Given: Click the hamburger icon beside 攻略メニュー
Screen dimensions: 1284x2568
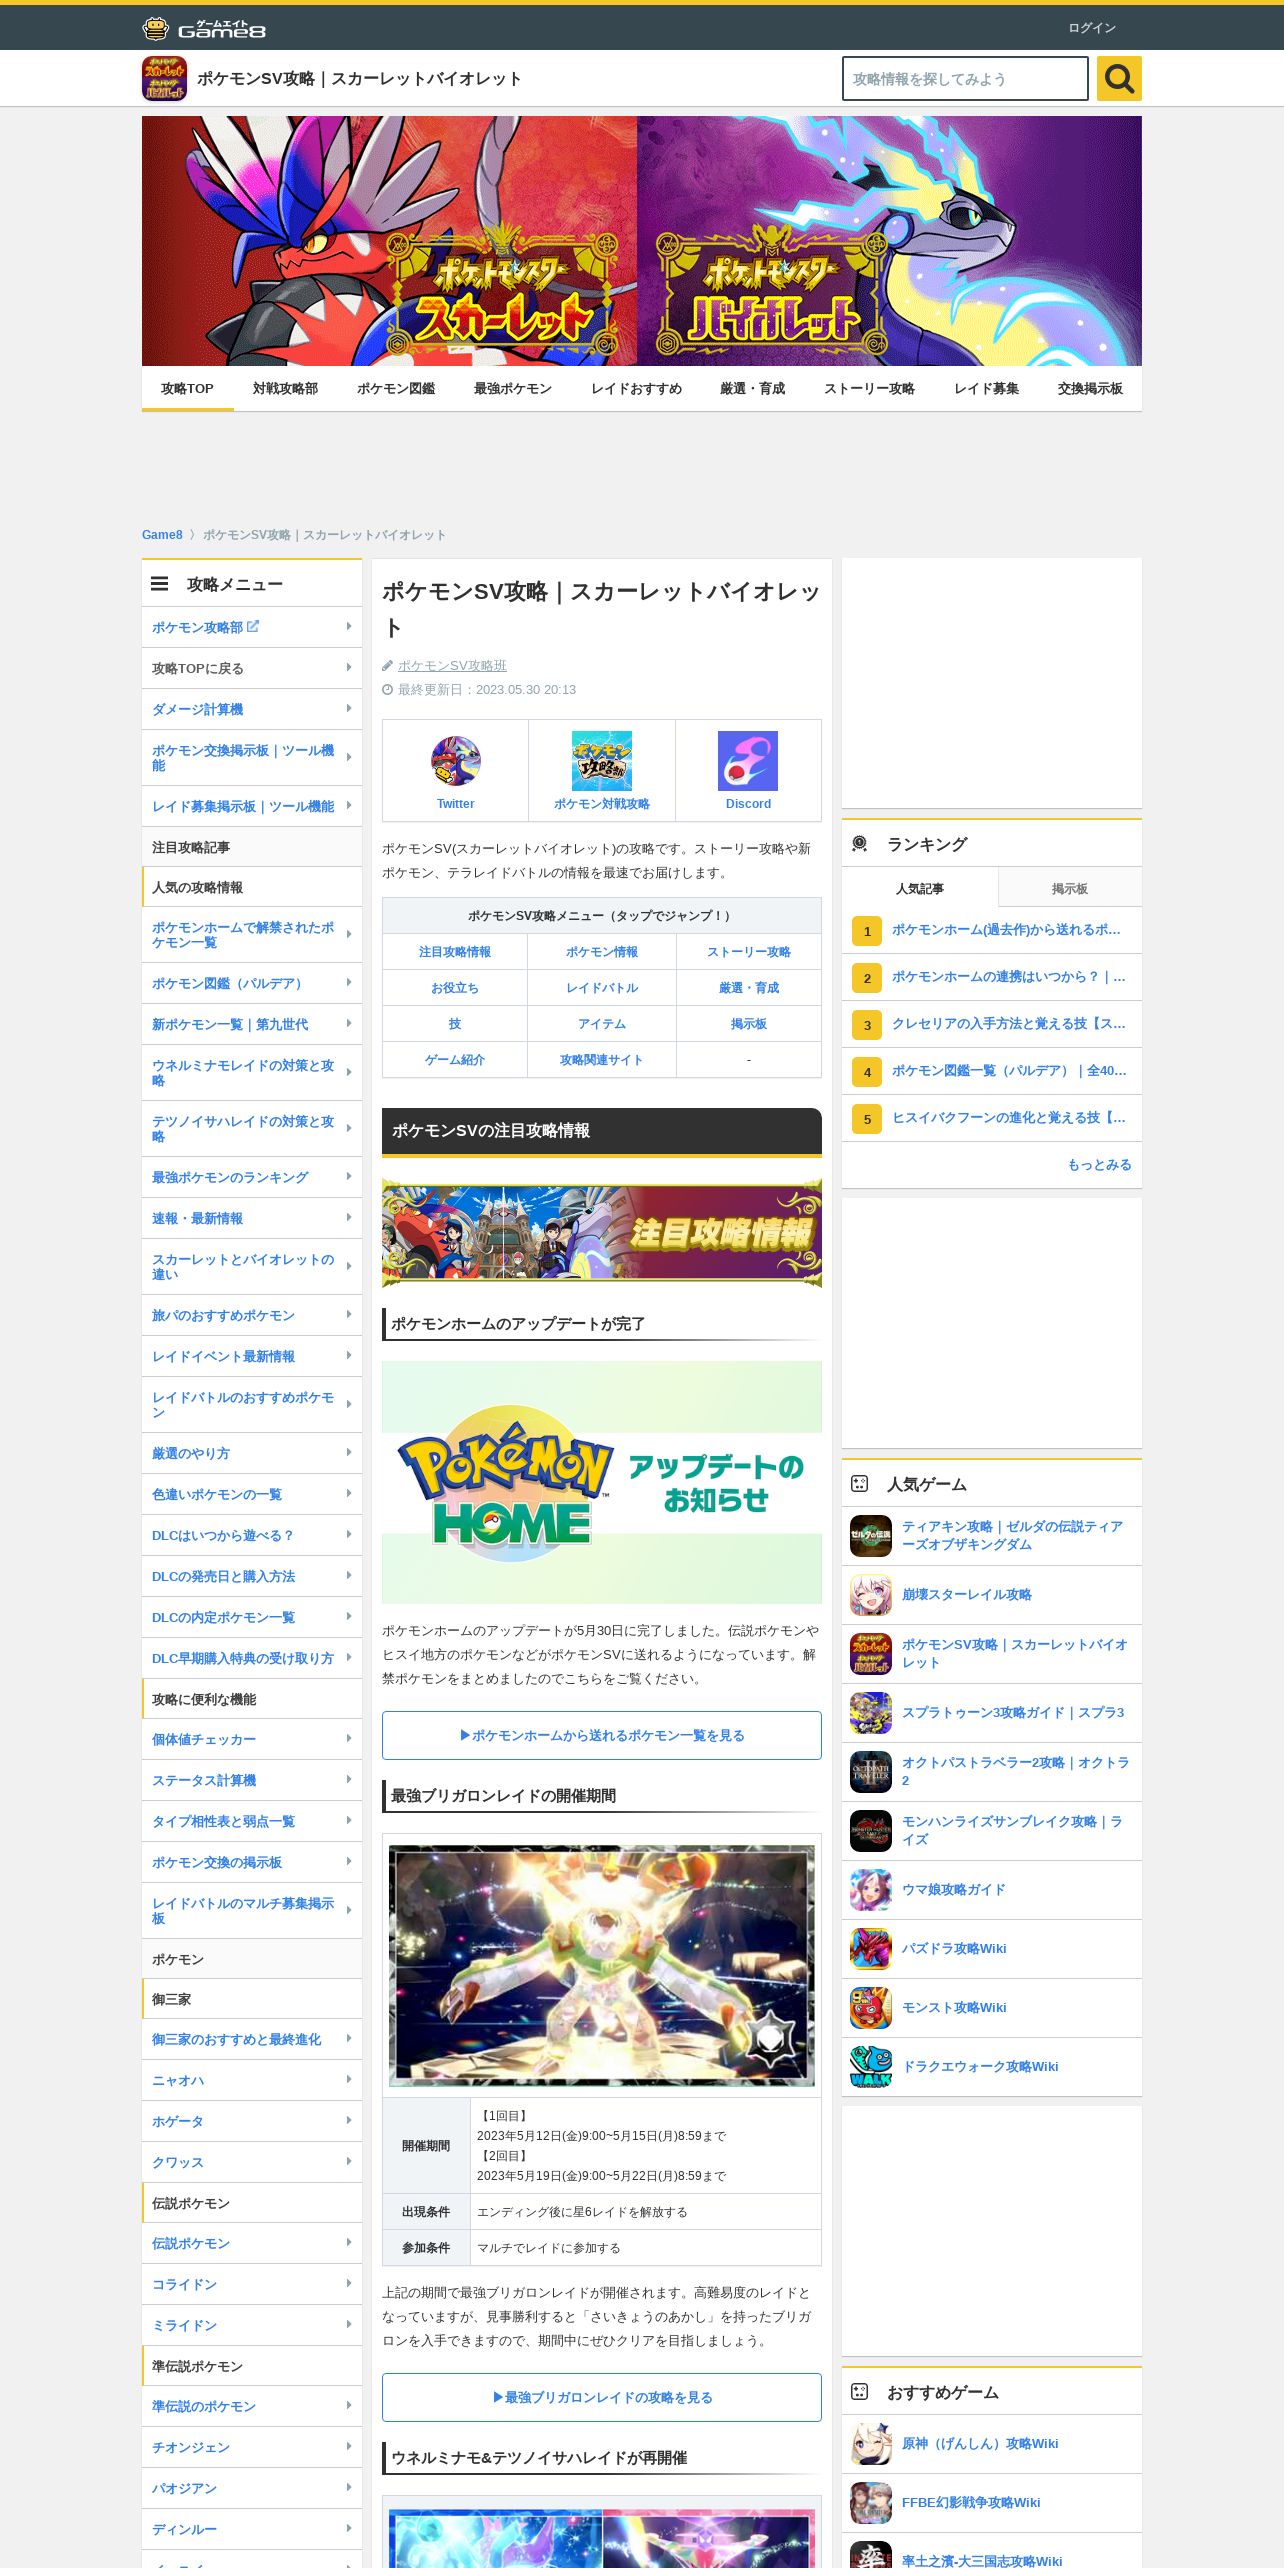Looking at the screenshot, I should click(159, 584).
